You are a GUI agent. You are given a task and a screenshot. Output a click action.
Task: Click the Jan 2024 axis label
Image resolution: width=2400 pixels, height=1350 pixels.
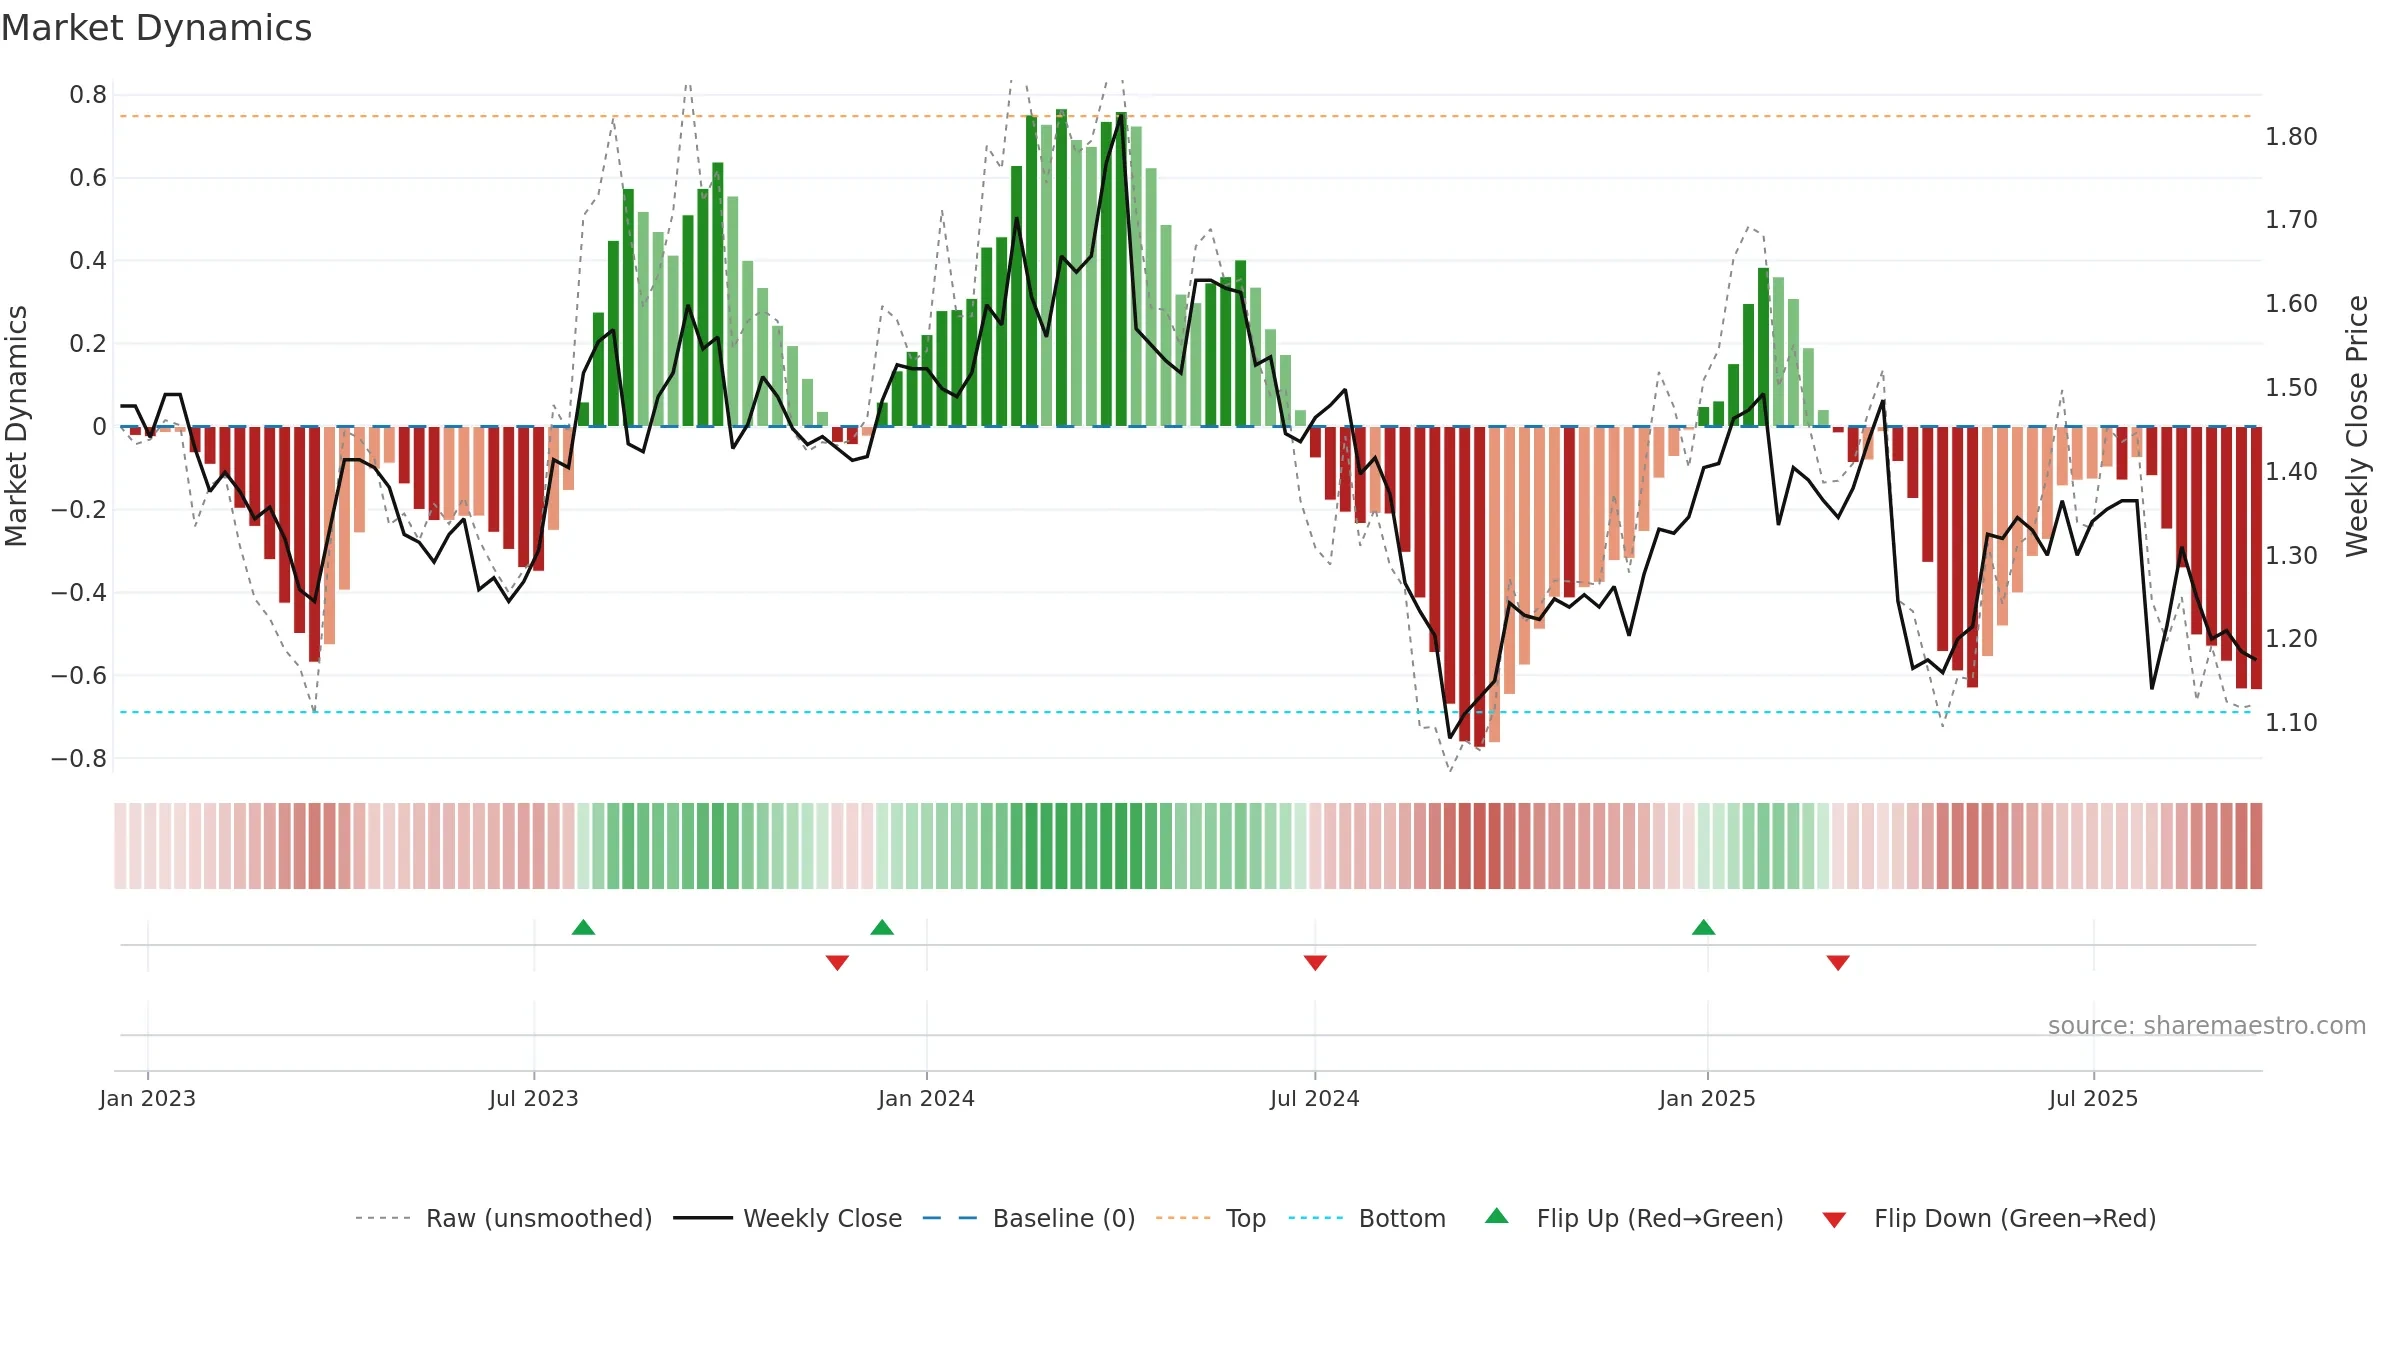(x=927, y=1098)
